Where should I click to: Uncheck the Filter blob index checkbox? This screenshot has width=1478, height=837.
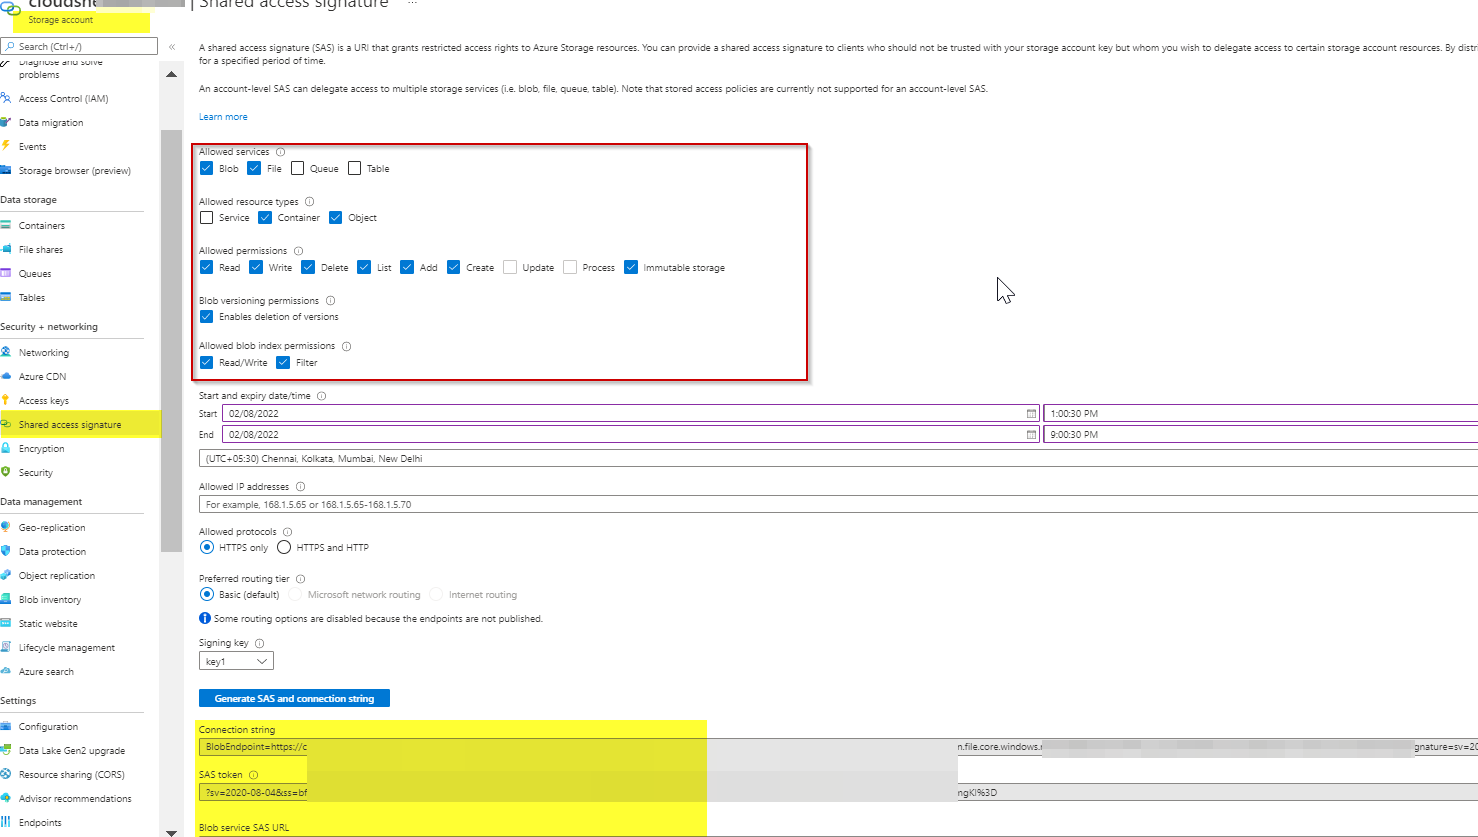283,362
